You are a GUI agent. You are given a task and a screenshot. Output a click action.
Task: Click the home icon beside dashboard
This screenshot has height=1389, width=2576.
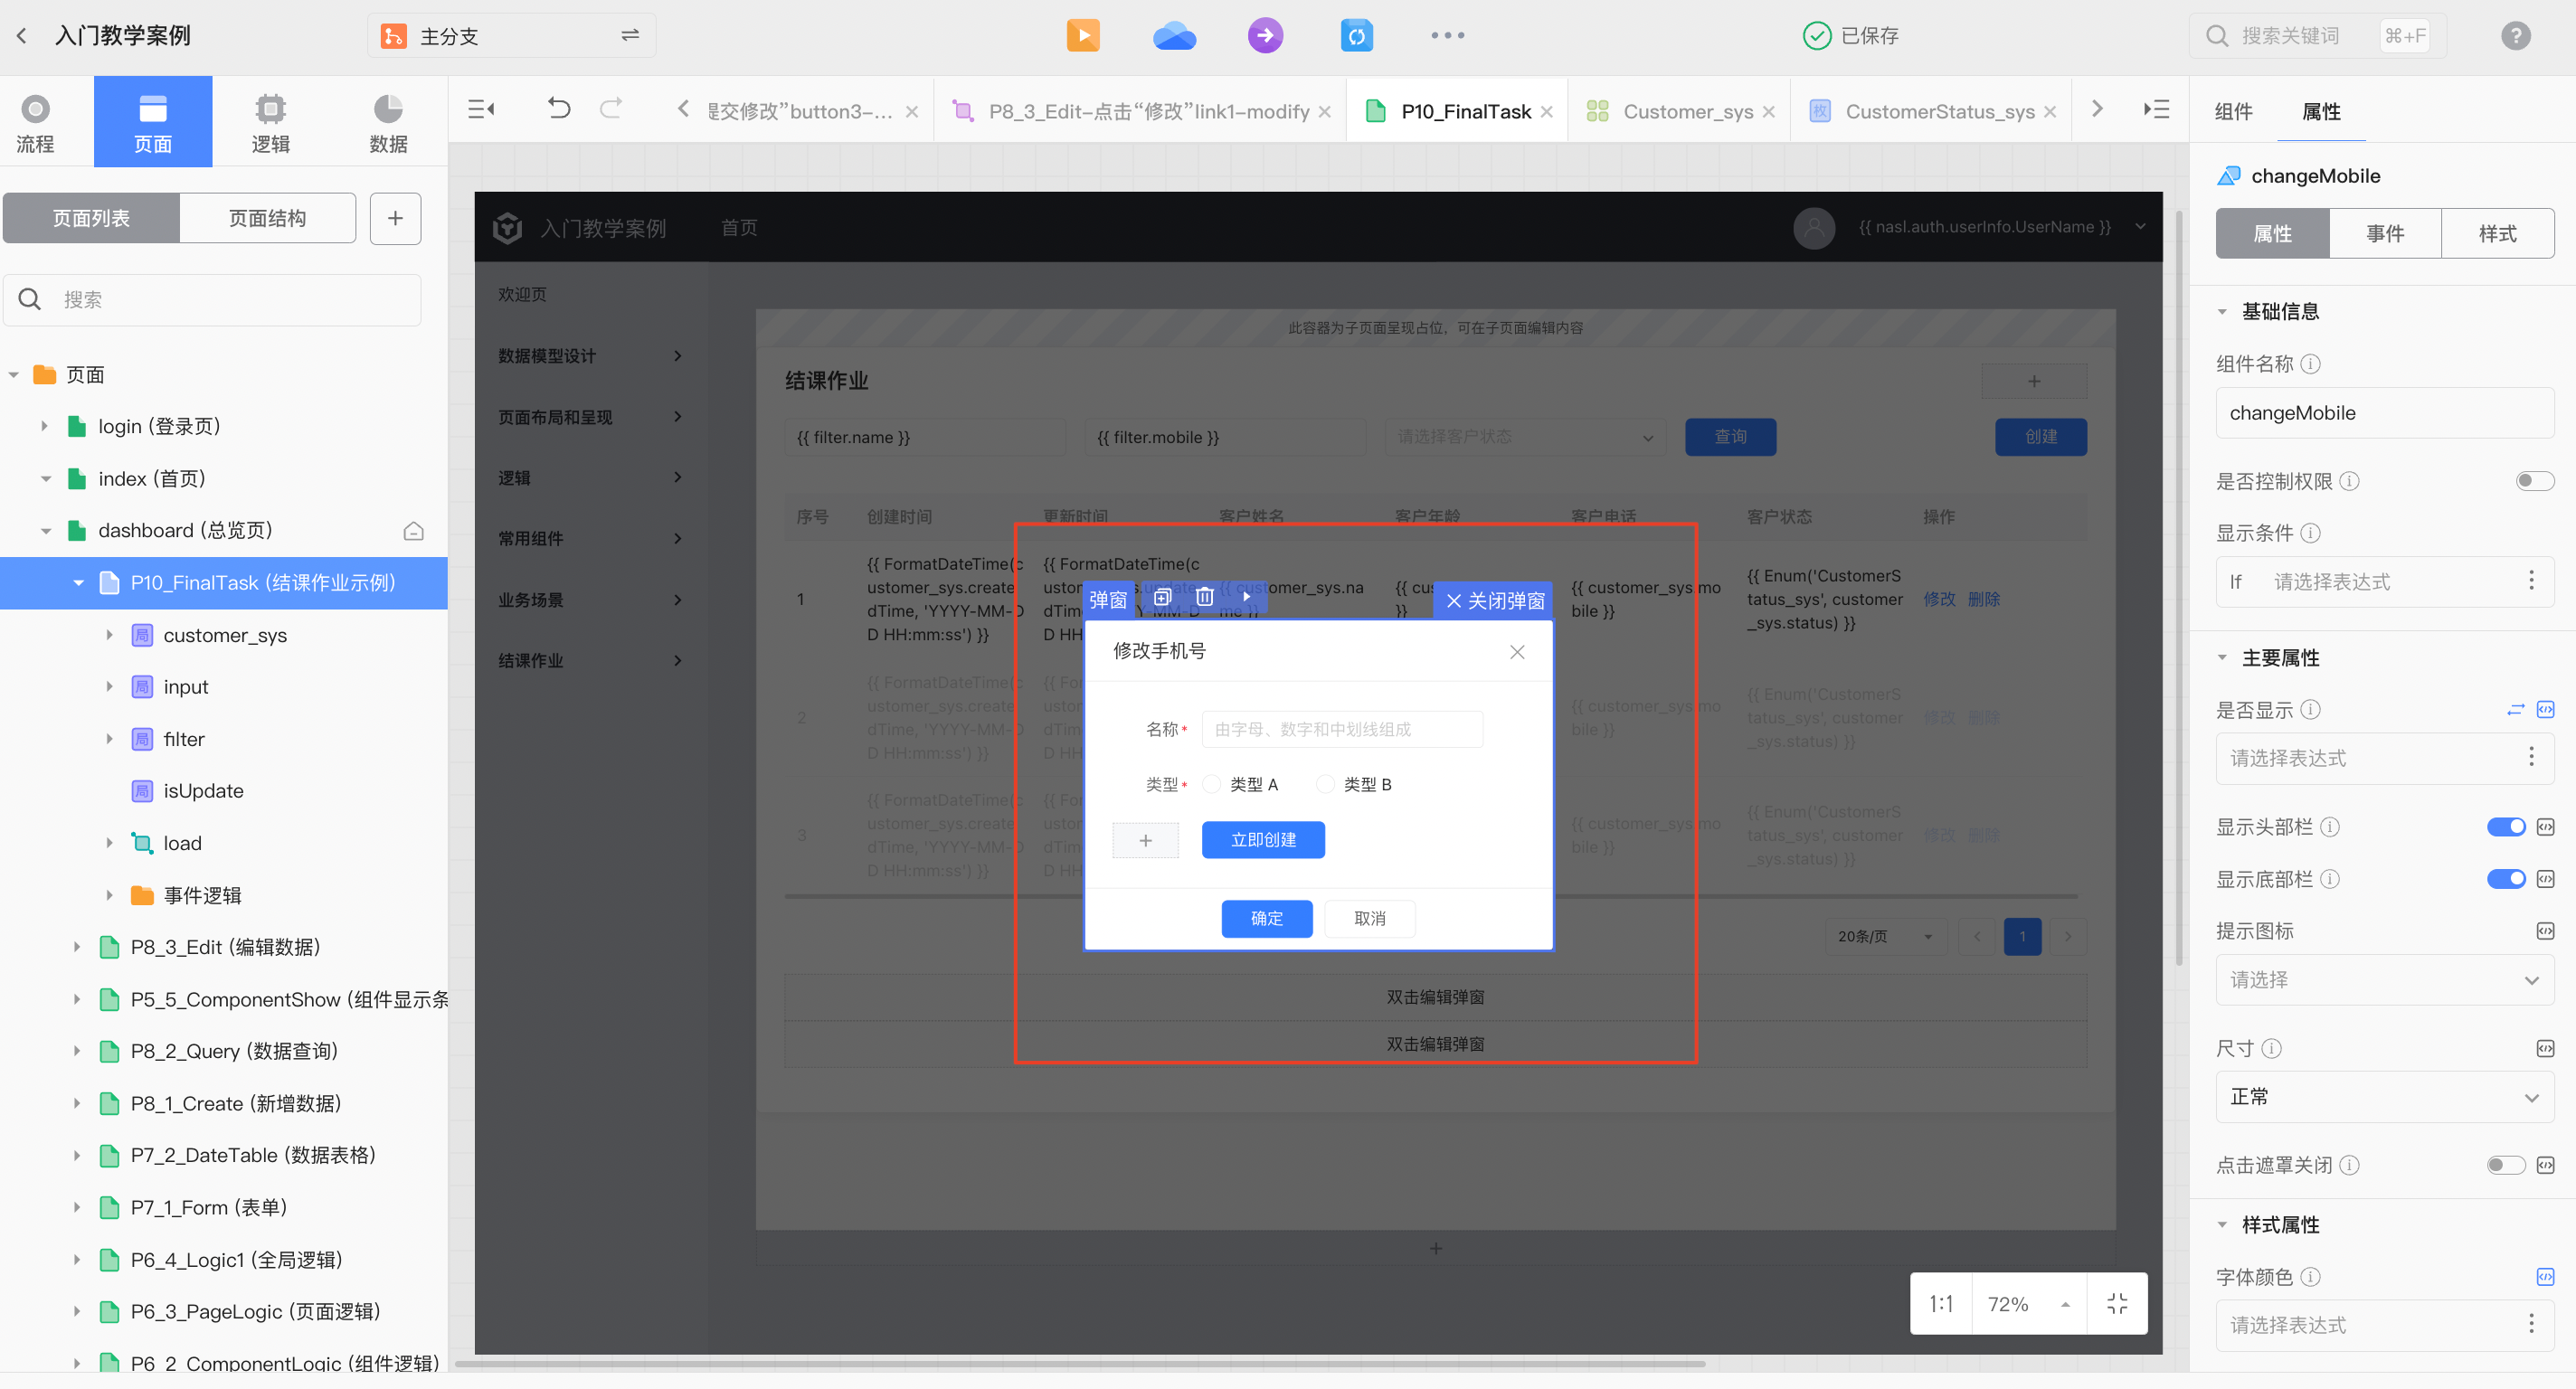coord(413,531)
